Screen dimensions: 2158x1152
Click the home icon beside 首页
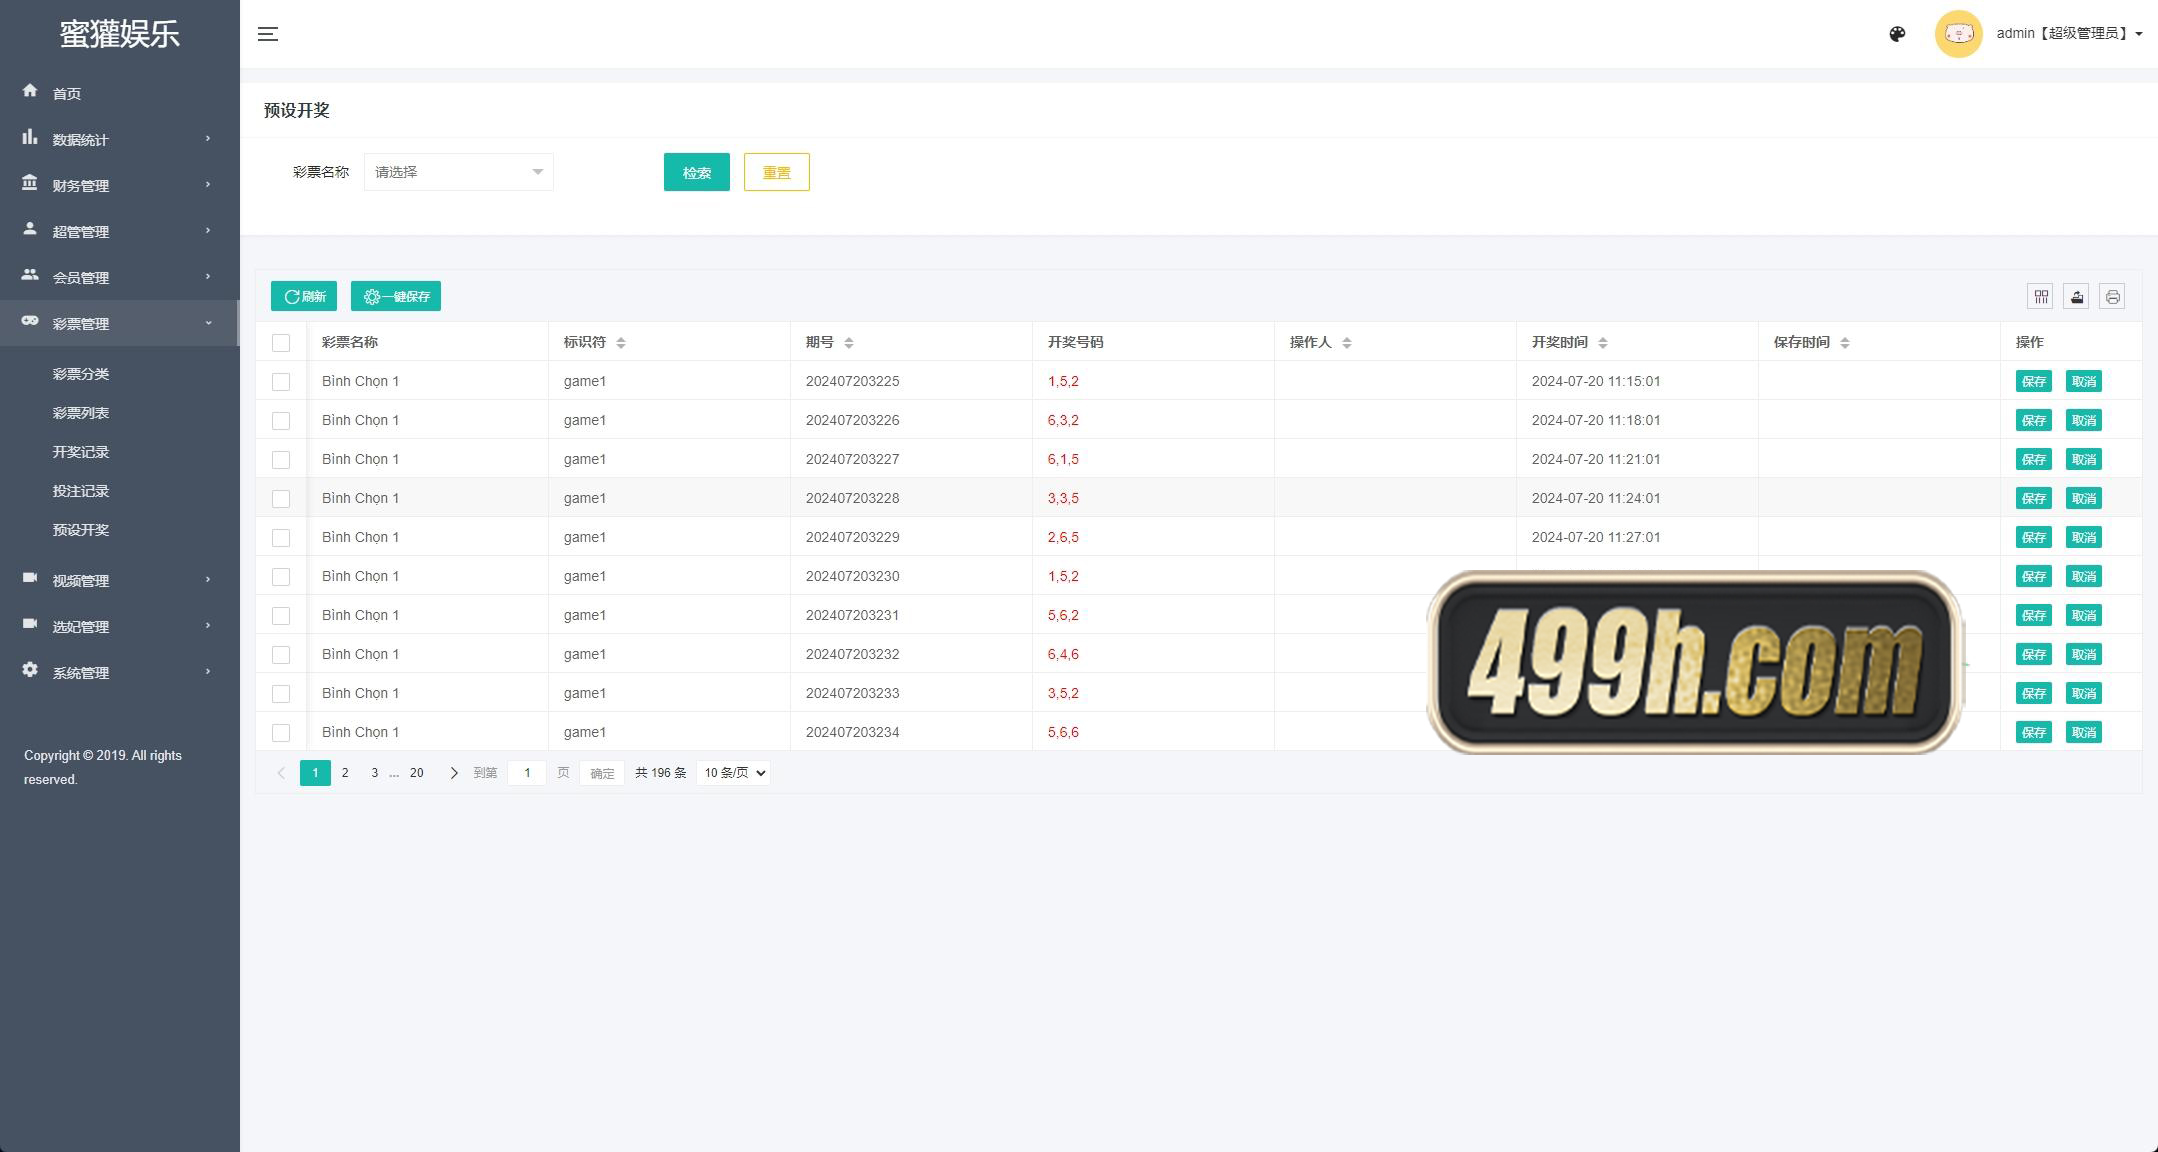30,91
